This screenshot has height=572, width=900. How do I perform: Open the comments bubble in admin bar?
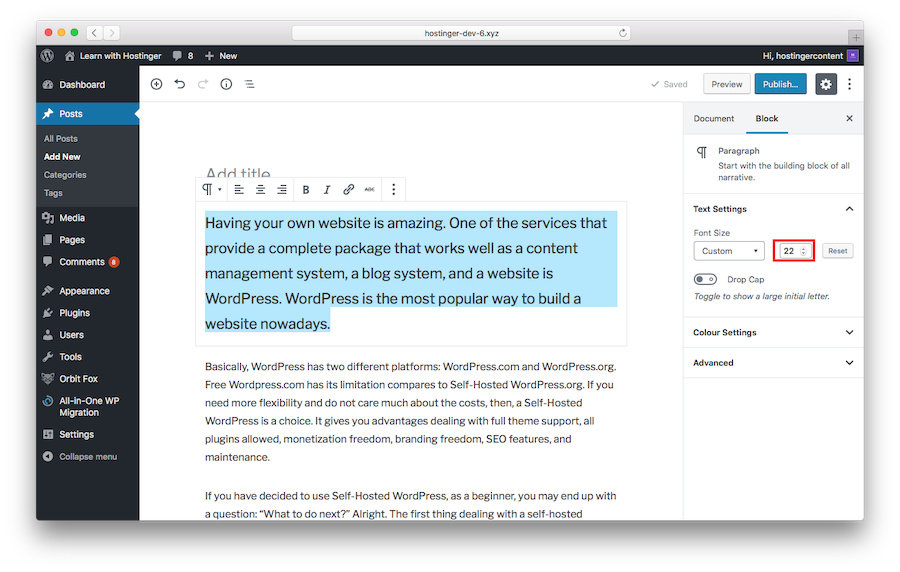(183, 56)
